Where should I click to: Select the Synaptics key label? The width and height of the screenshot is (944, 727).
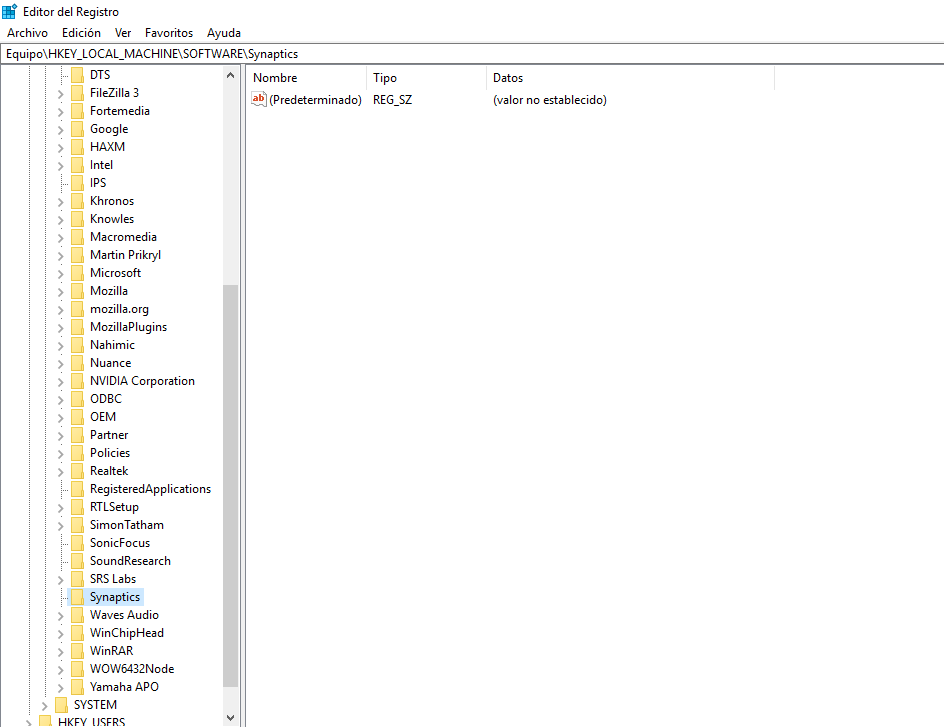115,597
